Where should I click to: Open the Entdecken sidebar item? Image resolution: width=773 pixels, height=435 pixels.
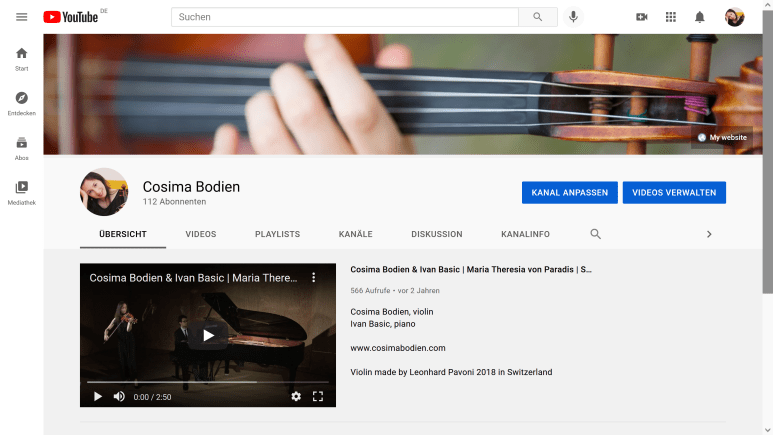[21, 103]
